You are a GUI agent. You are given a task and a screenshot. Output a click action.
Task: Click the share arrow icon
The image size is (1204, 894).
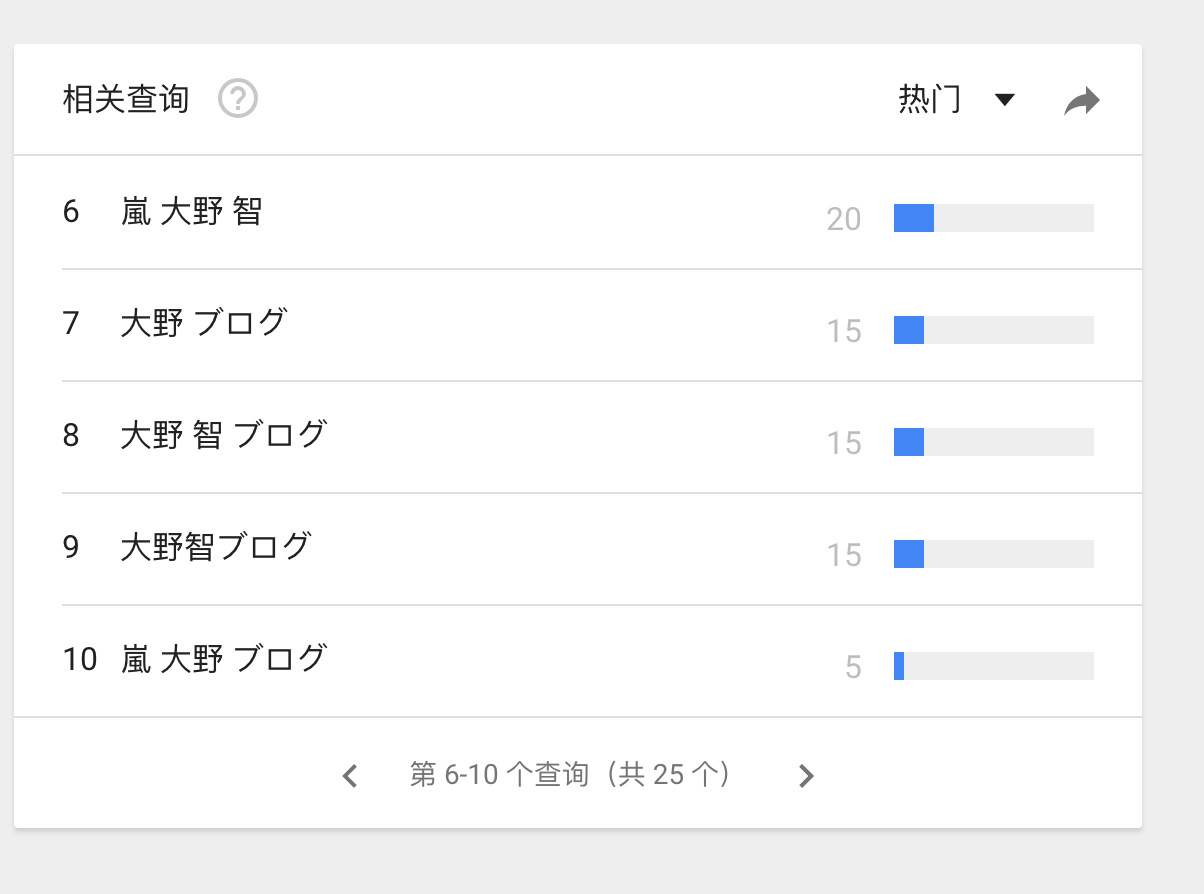[1081, 100]
